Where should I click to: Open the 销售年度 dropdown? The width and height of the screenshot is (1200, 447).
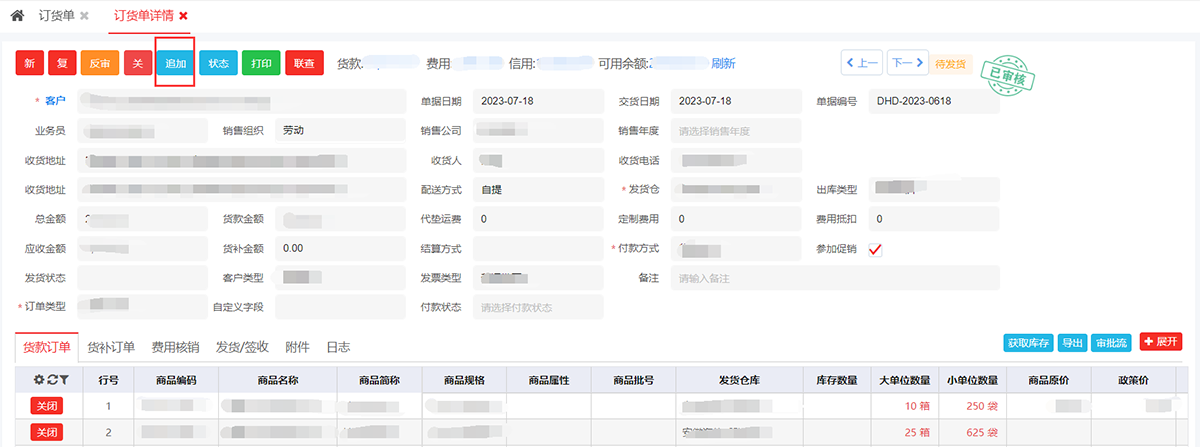point(736,131)
